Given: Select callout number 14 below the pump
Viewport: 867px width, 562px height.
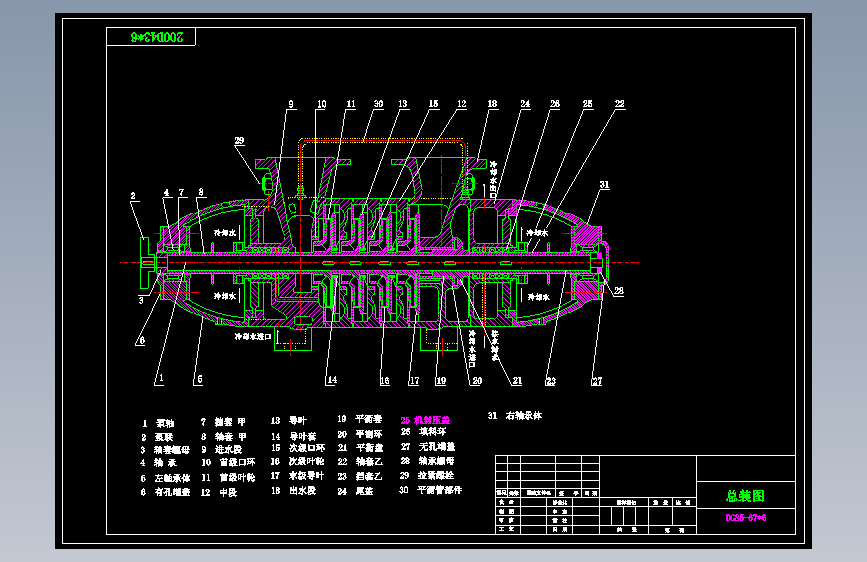Looking at the screenshot, I should click(x=332, y=380).
